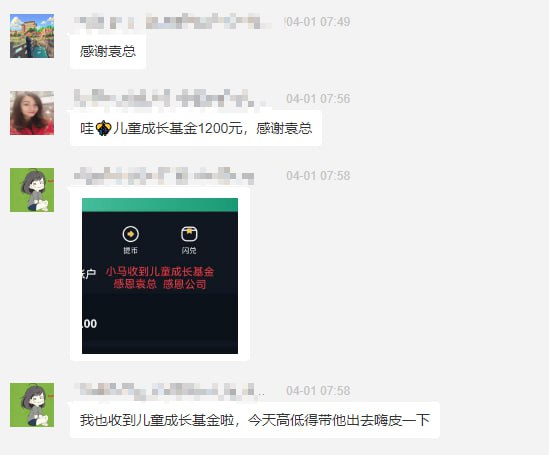549x455 pixels.
Task: Click the green banner atop the shared screenshot
Action: [x=160, y=205]
